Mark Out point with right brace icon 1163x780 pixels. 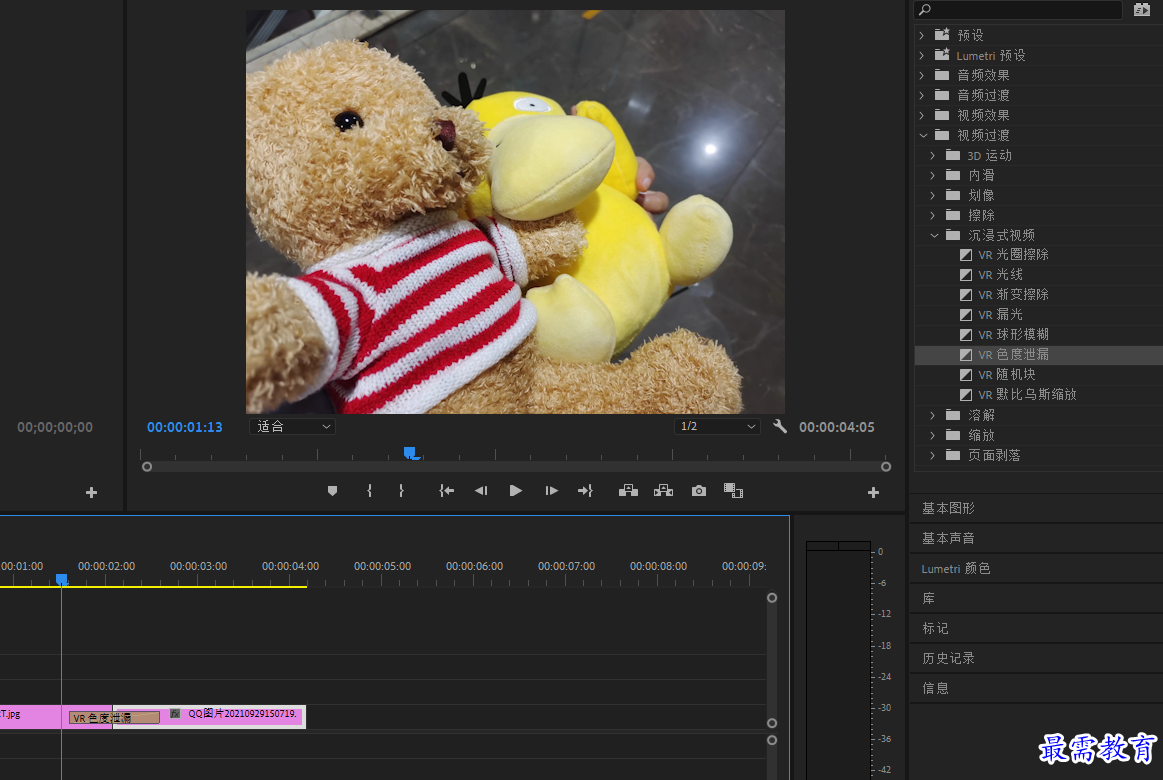point(401,491)
